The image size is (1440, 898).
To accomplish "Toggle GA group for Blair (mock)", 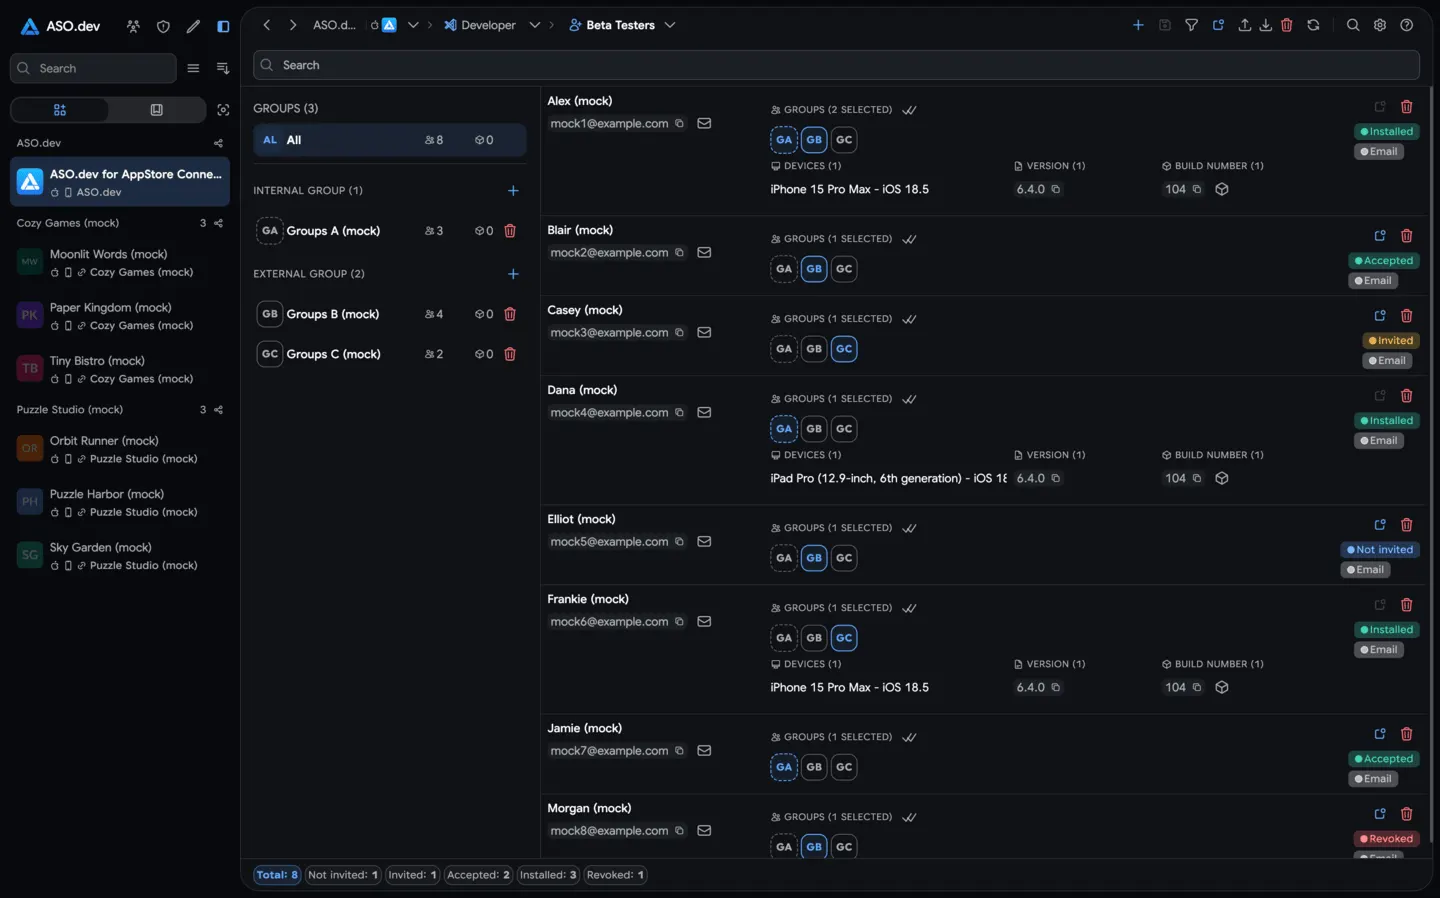I will point(784,269).
